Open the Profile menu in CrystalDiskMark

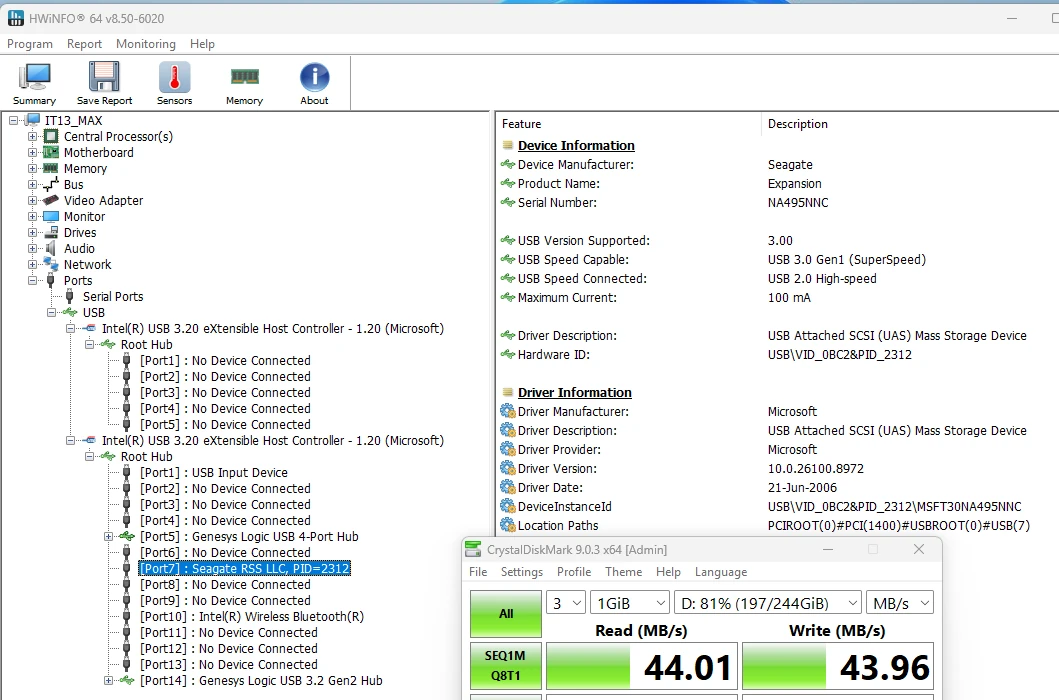[574, 572]
